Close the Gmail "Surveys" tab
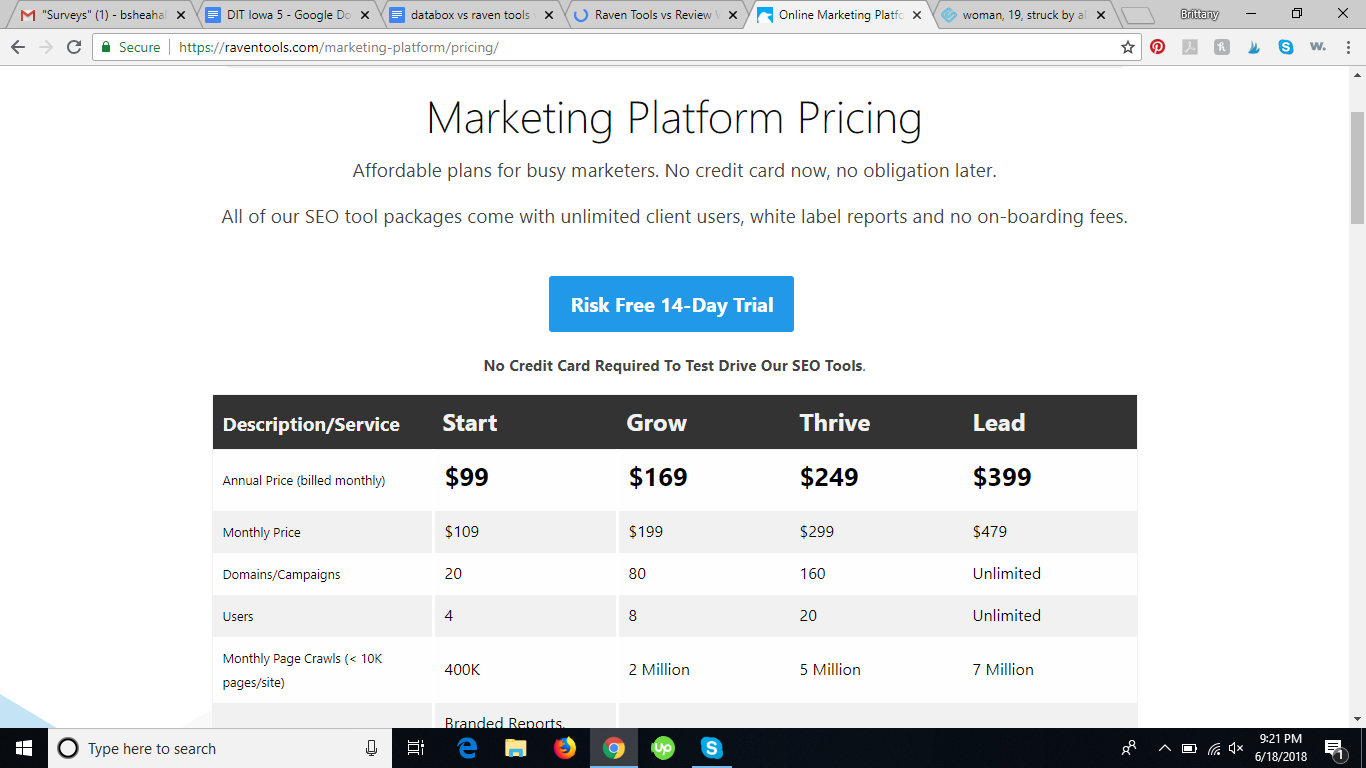The image size is (1366, 768). tap(181, 16)
